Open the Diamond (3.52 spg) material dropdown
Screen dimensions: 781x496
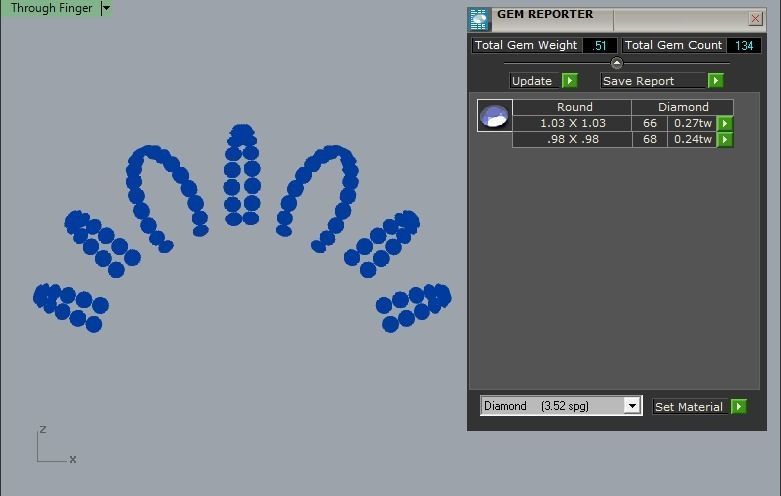pyautogui.click(x=632, y=406)
